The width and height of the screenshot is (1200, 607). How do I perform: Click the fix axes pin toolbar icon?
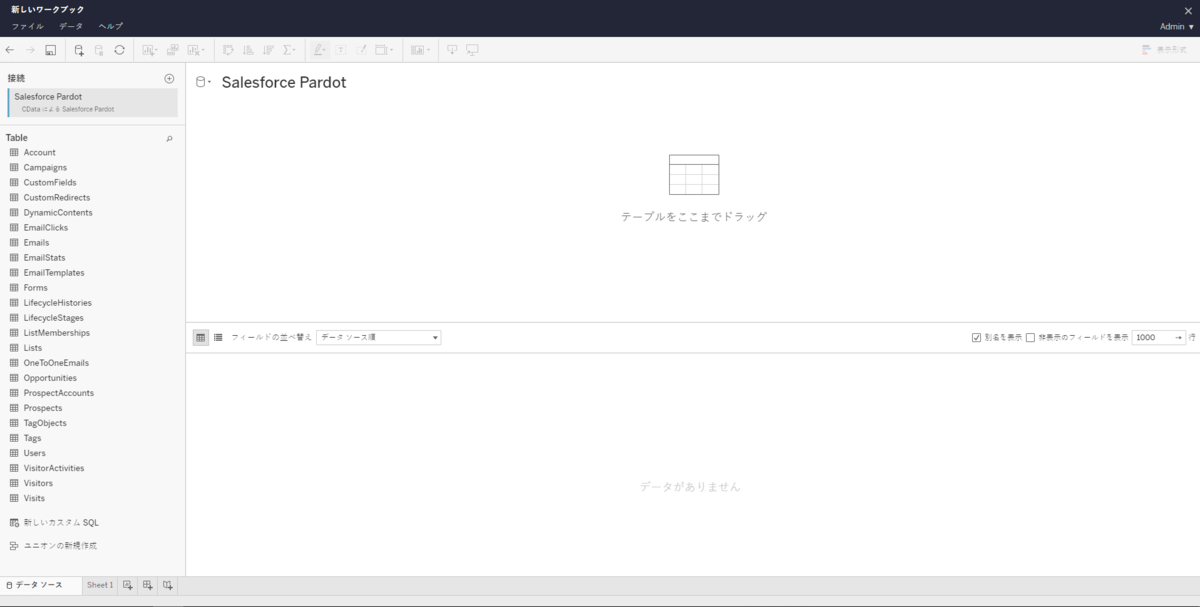361,50
